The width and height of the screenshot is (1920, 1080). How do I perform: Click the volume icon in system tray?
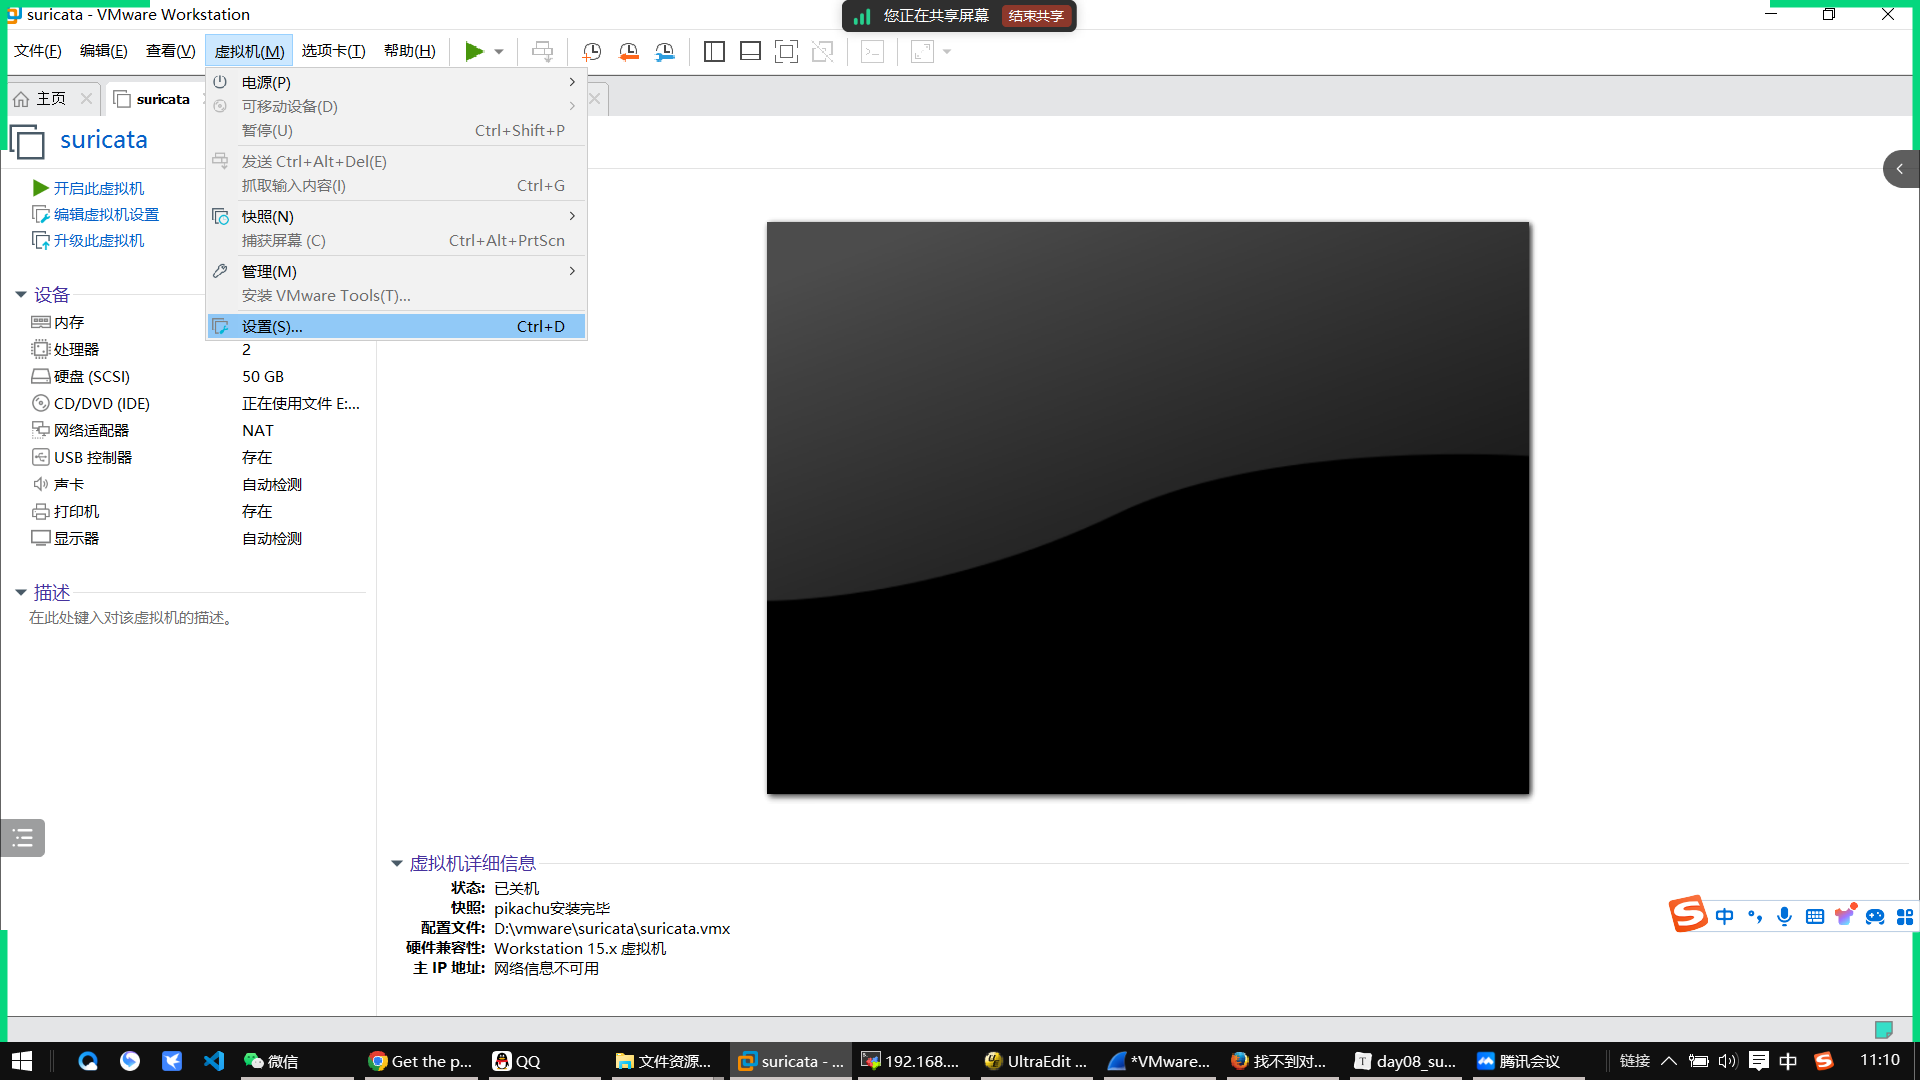pos(1727,1061)
